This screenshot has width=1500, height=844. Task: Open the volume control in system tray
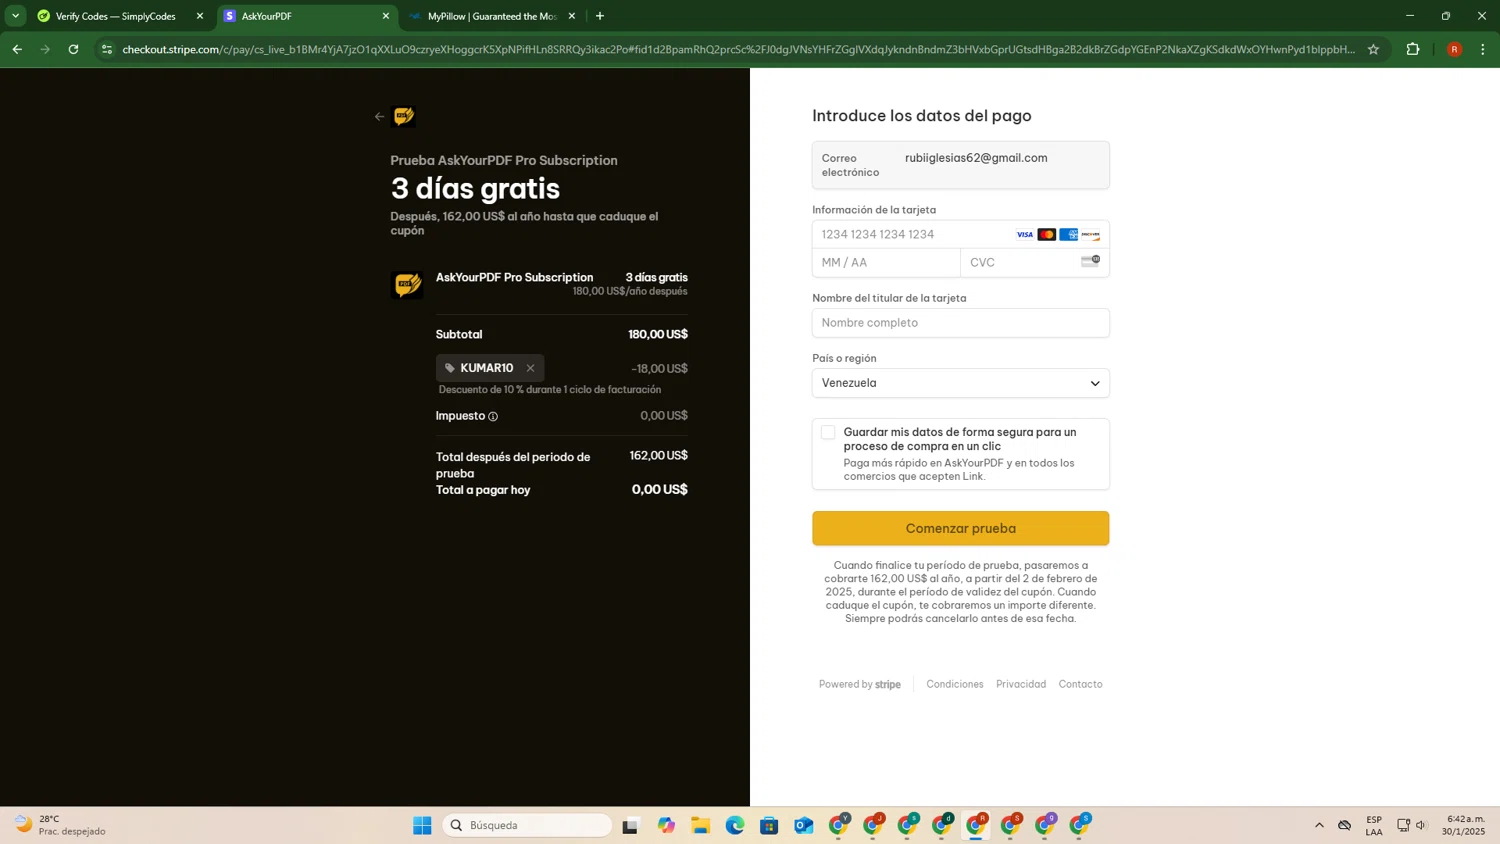tap(1421, 825)
